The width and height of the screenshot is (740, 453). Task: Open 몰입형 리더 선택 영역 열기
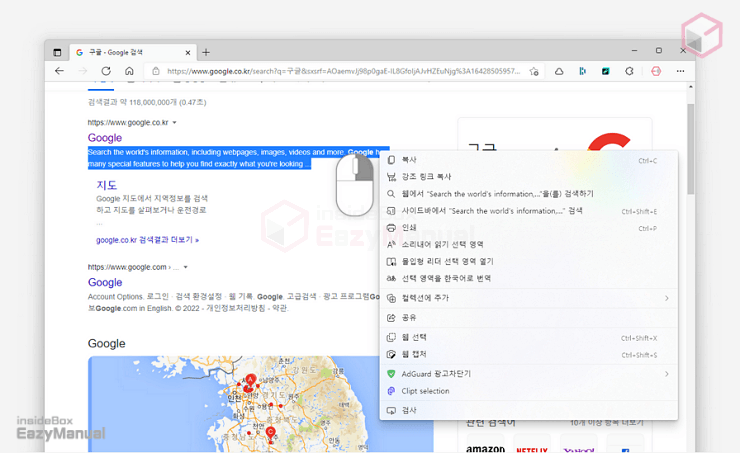tap(529, 261)
